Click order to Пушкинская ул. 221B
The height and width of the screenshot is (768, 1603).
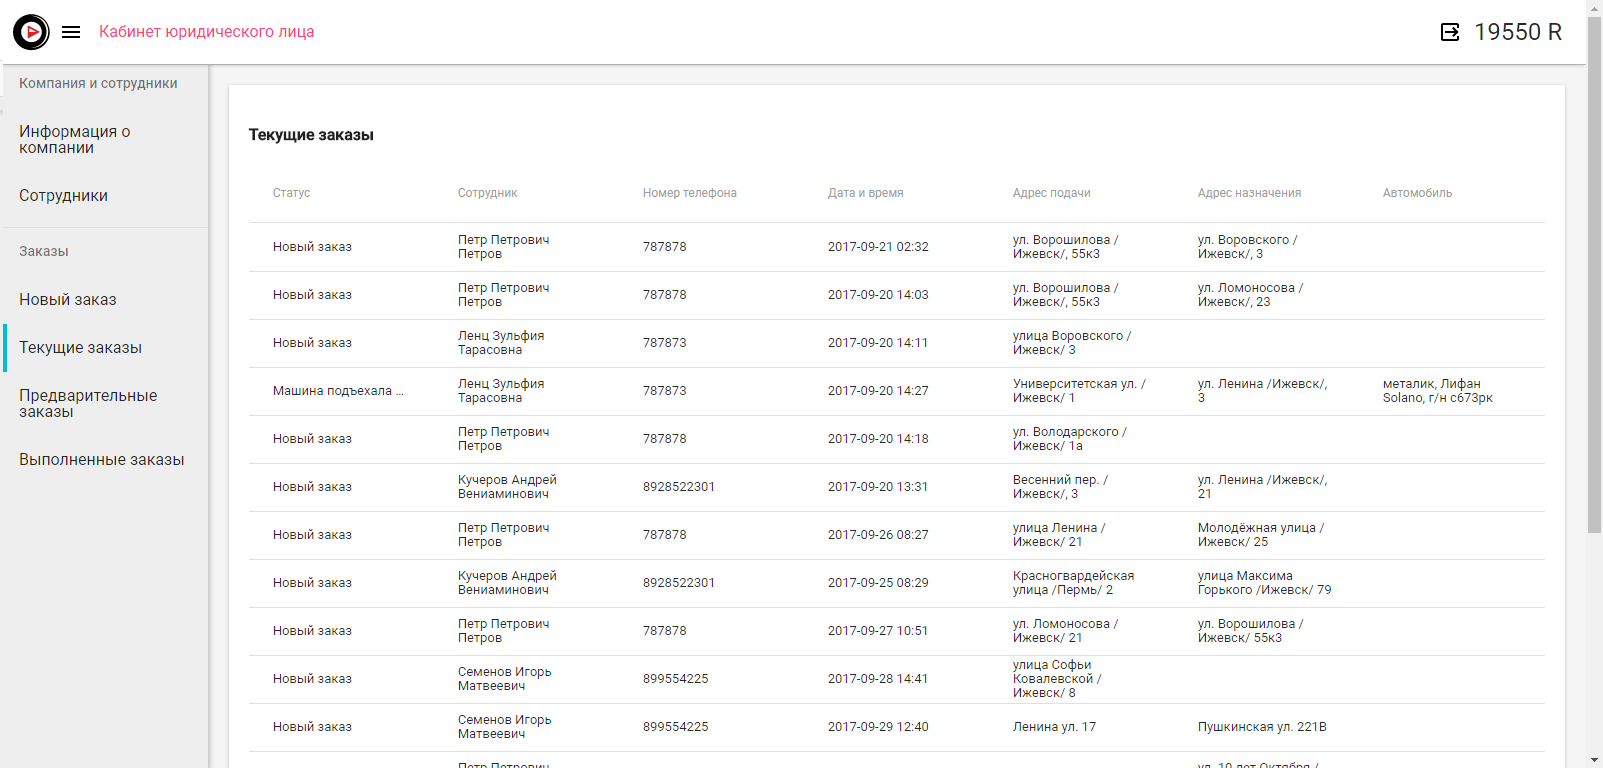pyautogui.click(x=1261, y=727)
